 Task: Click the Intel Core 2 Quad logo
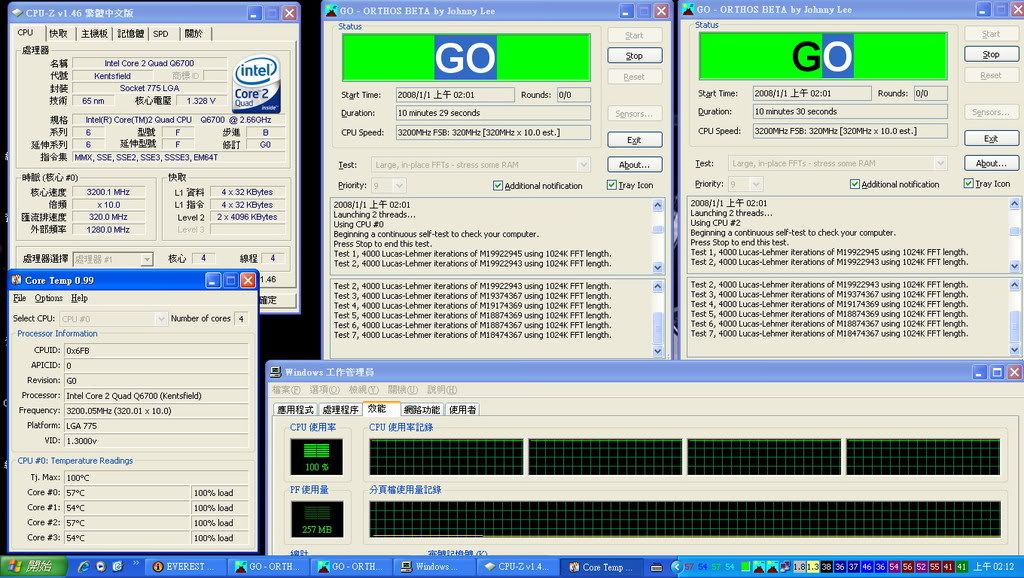tap(256, 84)
